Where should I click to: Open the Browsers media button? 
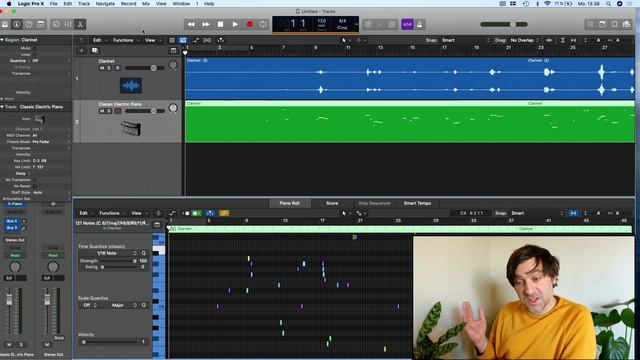[x=627, y=24]
